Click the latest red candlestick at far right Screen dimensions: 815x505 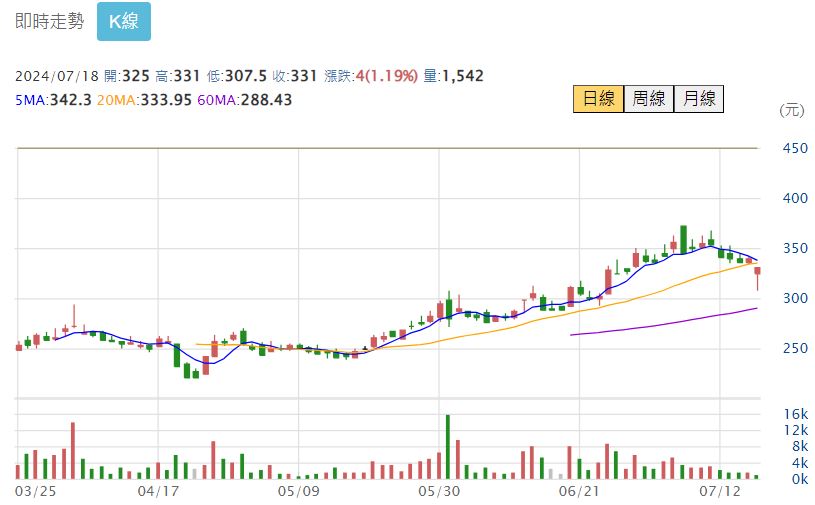tap(758, 272)
